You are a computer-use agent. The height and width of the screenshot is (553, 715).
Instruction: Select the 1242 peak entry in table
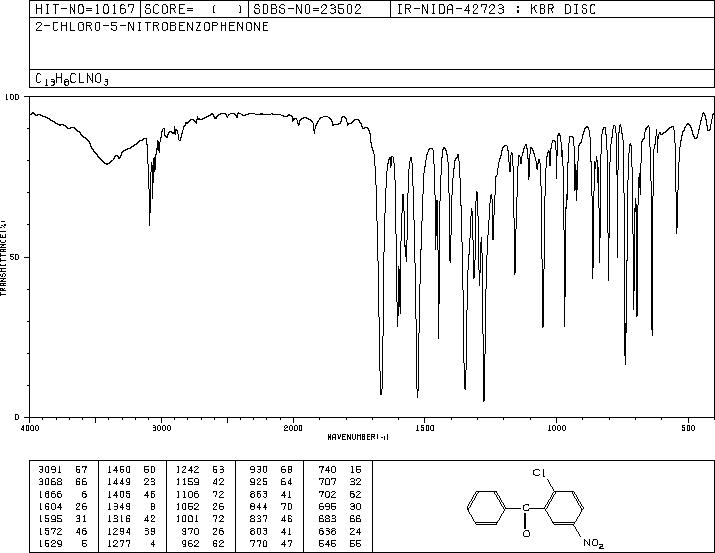(200, 470)
